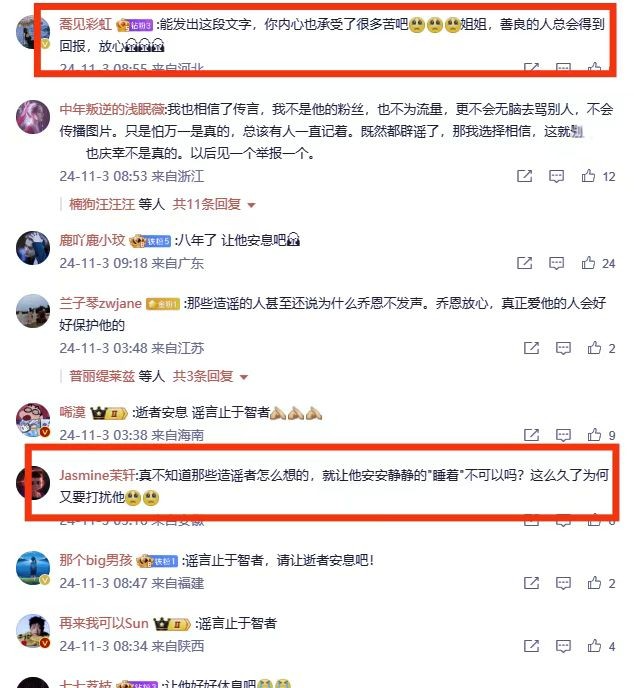Forward 再来我可以Sun's comment
Image resolution: width=634 pixels, height=688 pixels.
(x=531, y=646)
